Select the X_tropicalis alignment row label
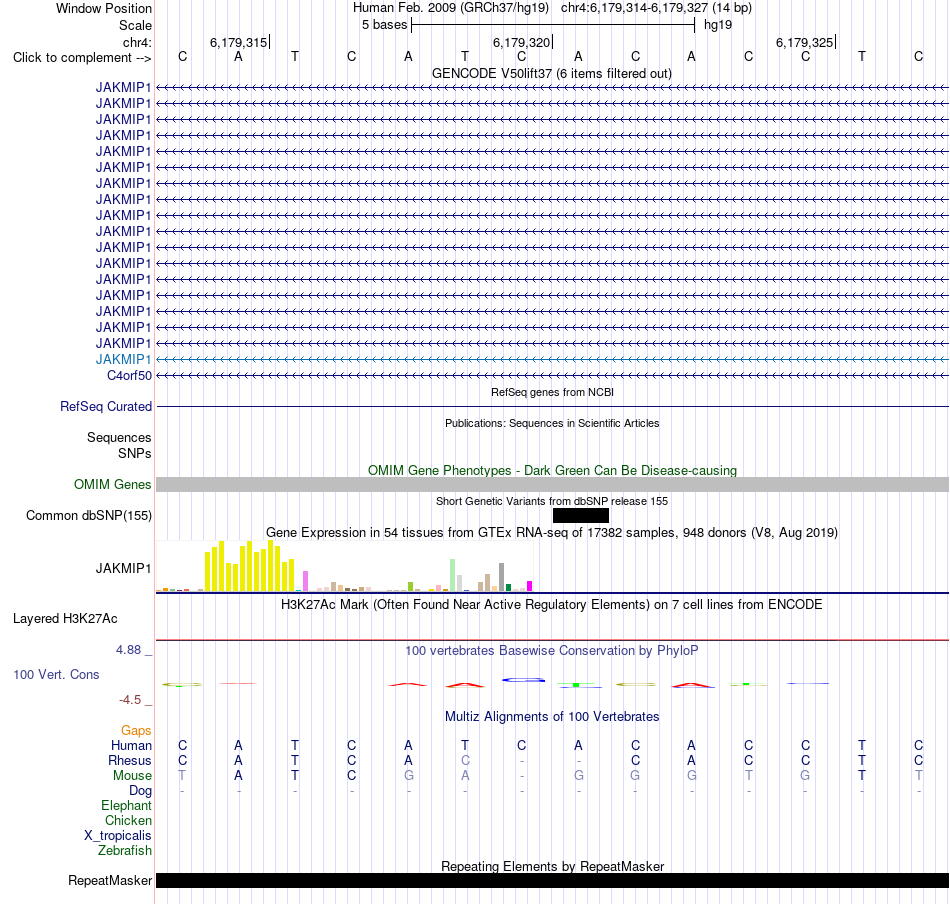 (118, 836)
